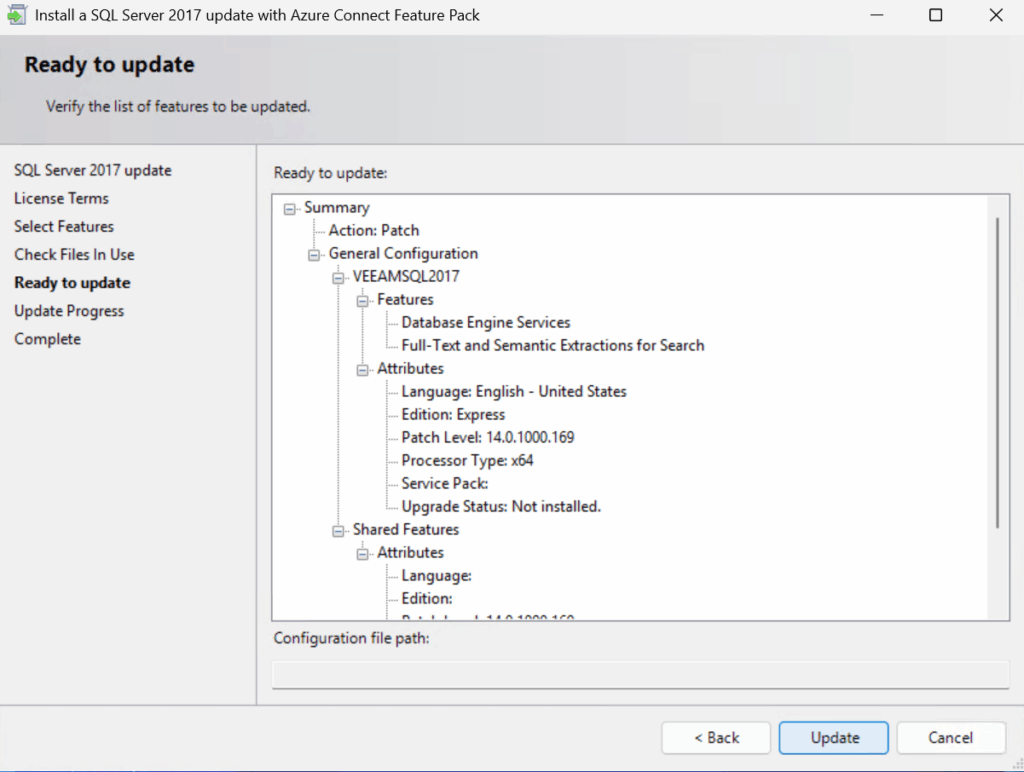Collapse the VEEAMSQL2017 instance node
The image size is (1024, 772).
338,278
